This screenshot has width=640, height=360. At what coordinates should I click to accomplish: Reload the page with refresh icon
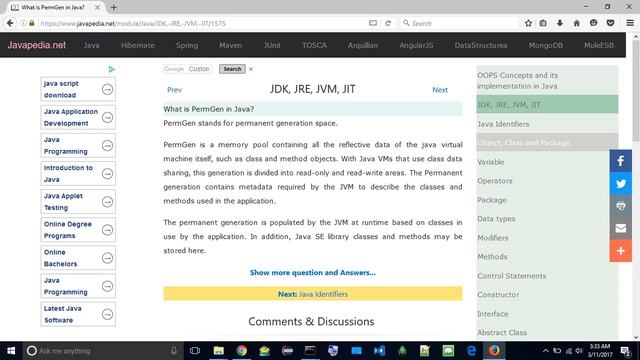388,23
